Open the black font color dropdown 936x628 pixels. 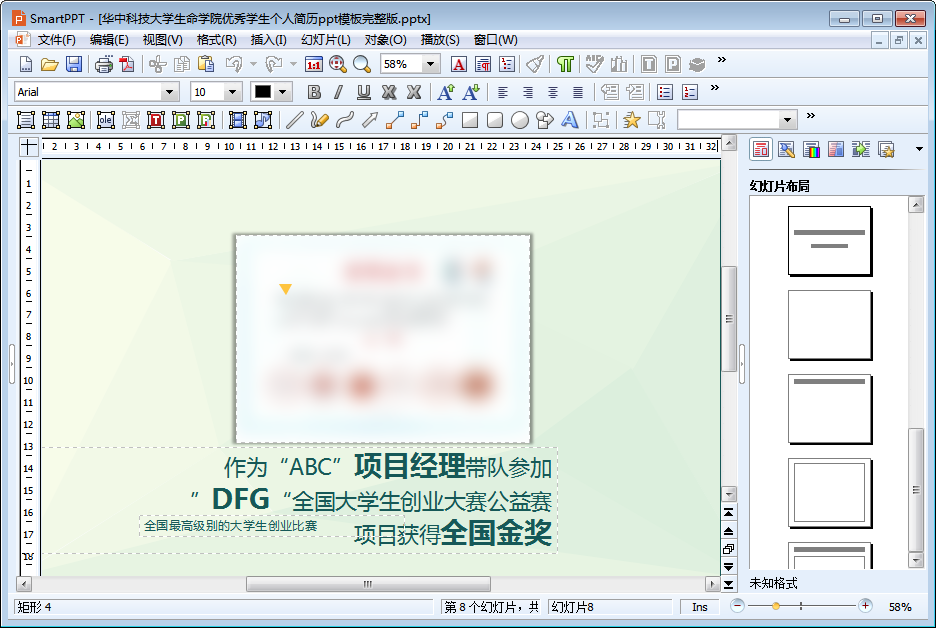click(283, 92)
